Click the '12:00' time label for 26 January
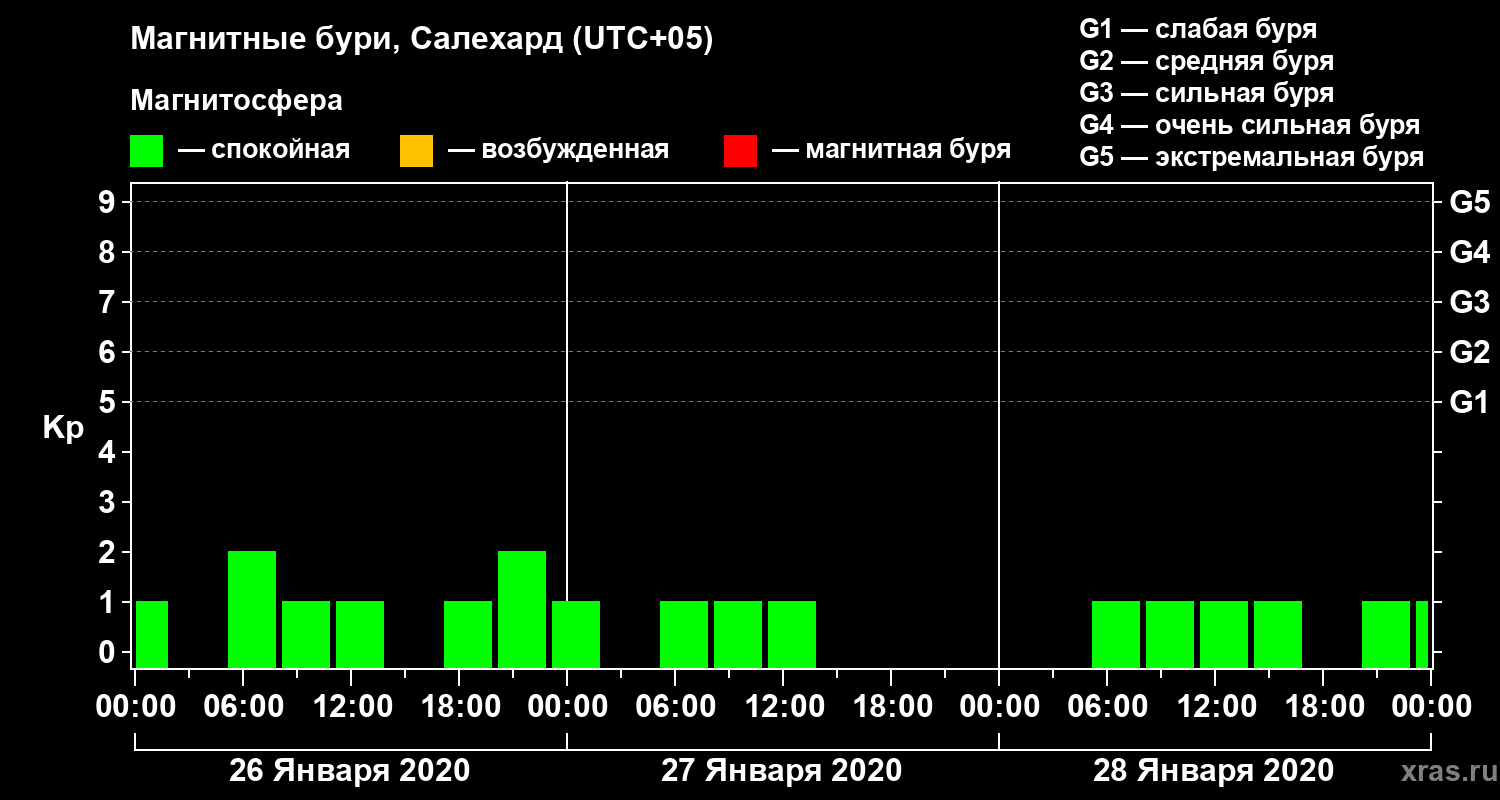The image size is (1500, 800). coord(351,706)
